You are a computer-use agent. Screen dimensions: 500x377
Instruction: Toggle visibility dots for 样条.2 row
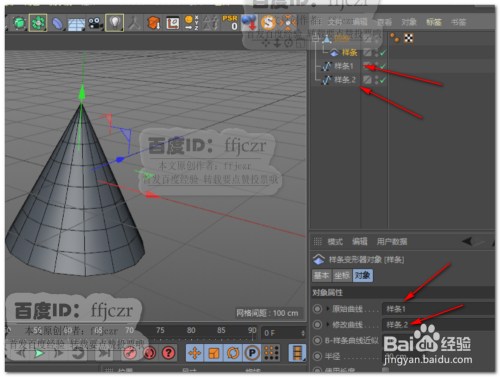(376, 80)
